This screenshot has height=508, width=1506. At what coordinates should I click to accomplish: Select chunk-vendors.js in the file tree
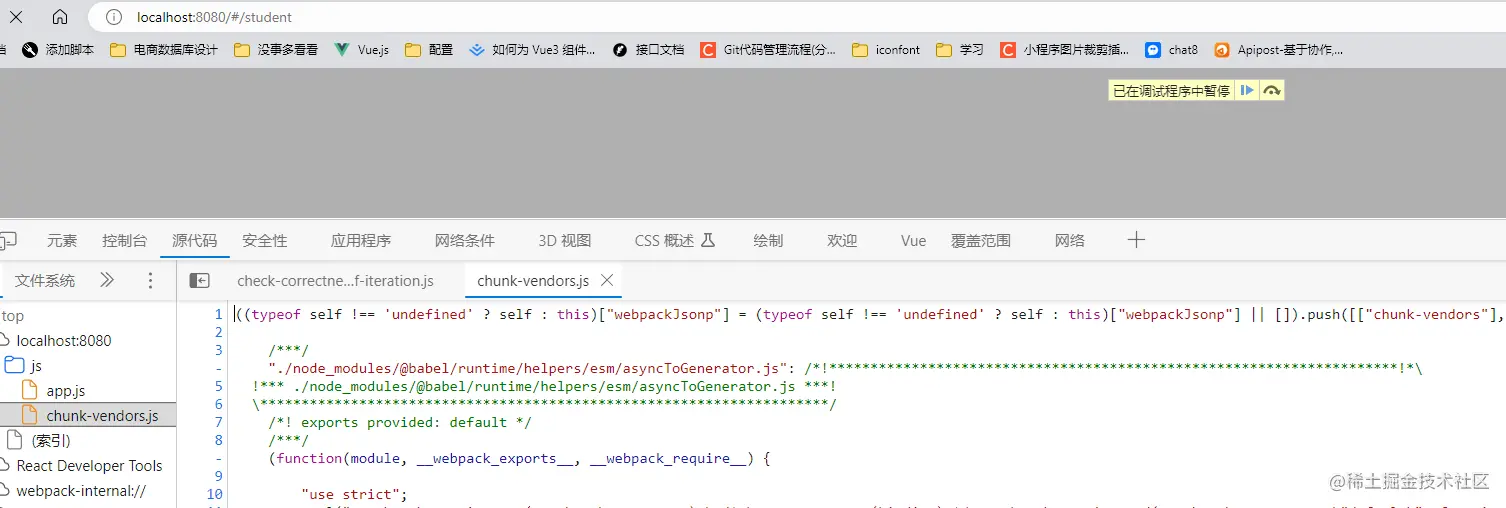[101, 415]
